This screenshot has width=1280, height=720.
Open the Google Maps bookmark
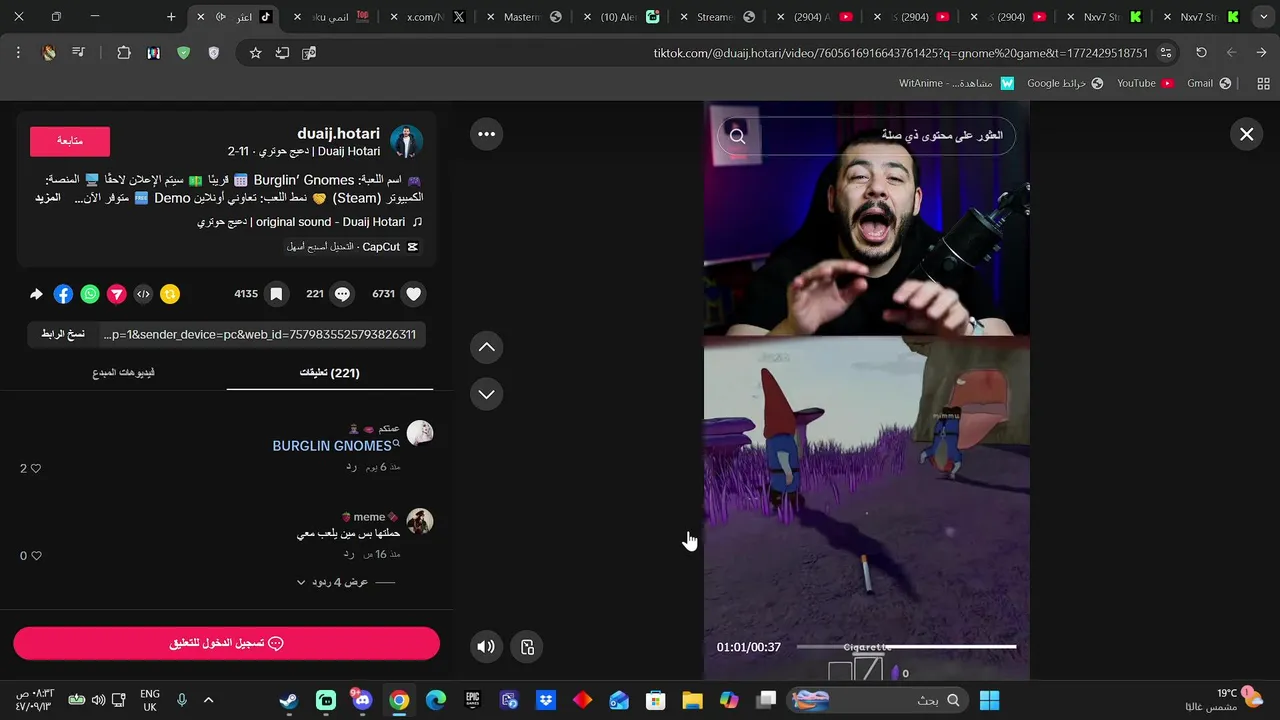coord(1066,83)
